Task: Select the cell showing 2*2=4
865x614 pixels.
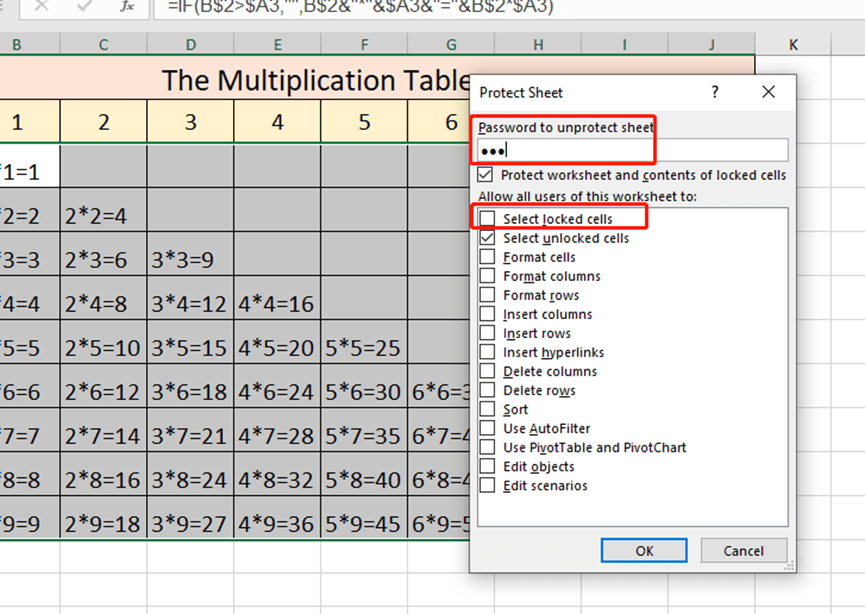Action: (103, 210)
